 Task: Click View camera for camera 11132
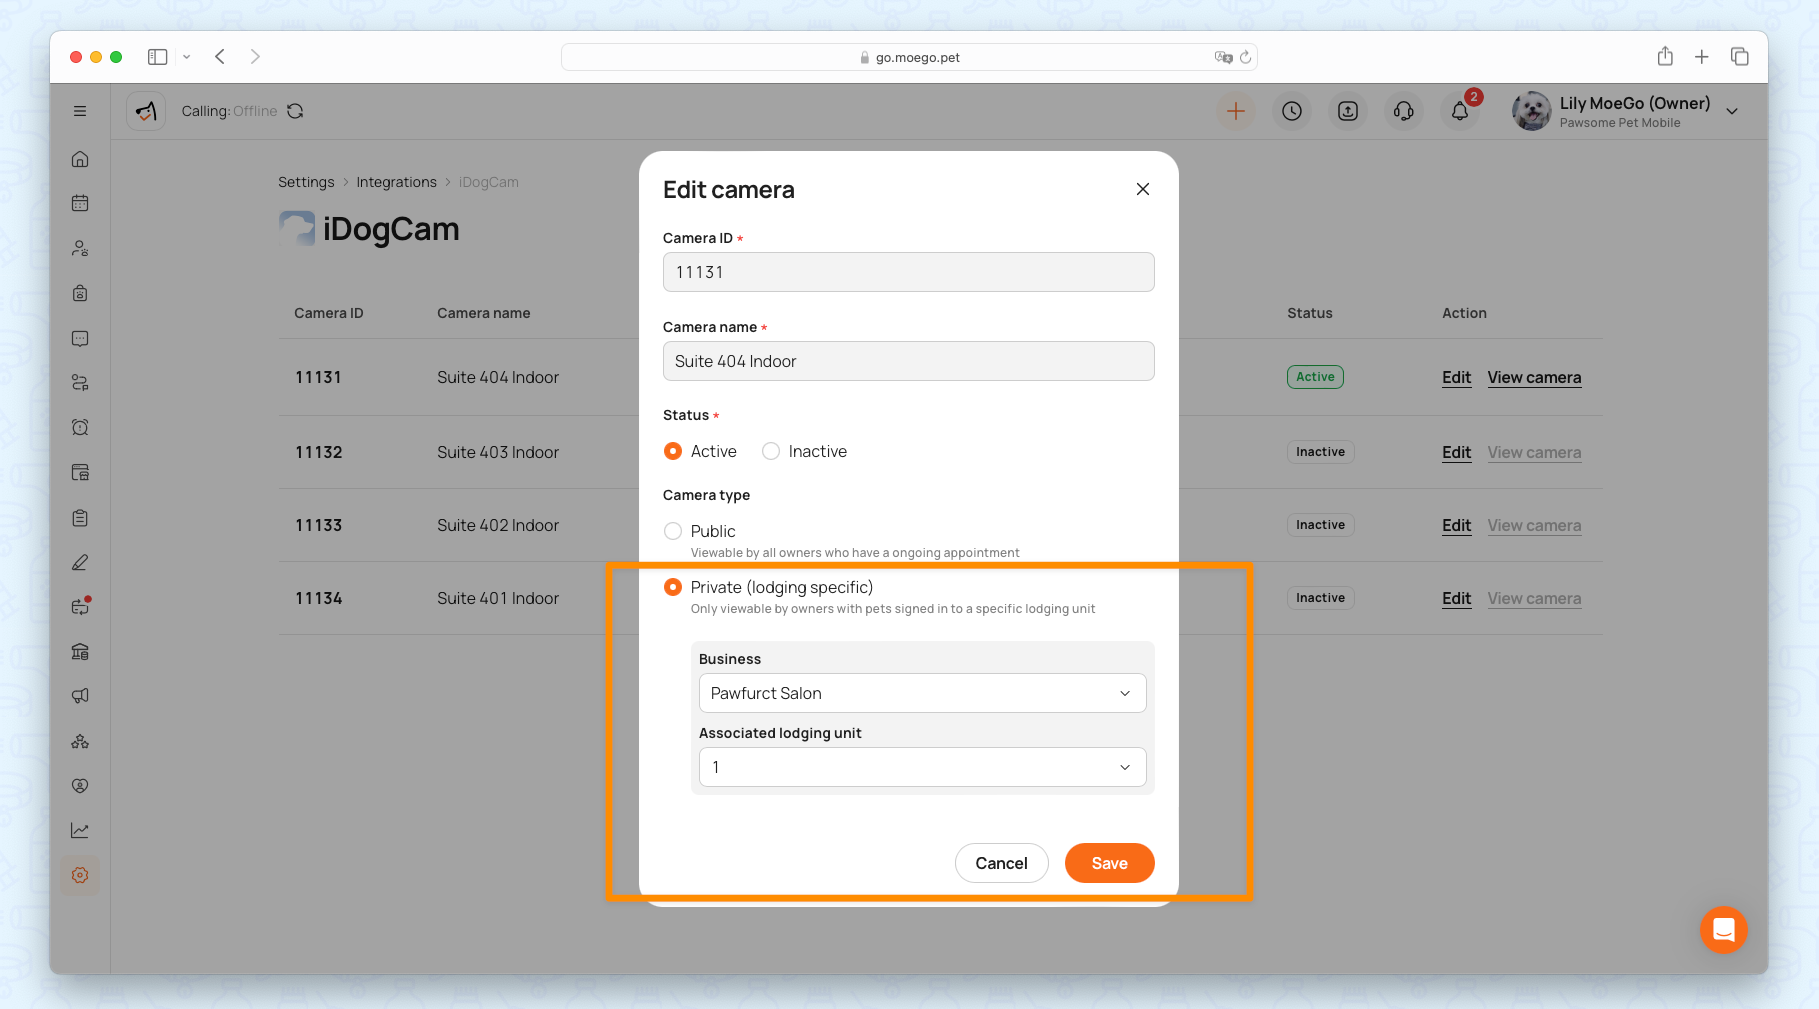[1534, 452]
